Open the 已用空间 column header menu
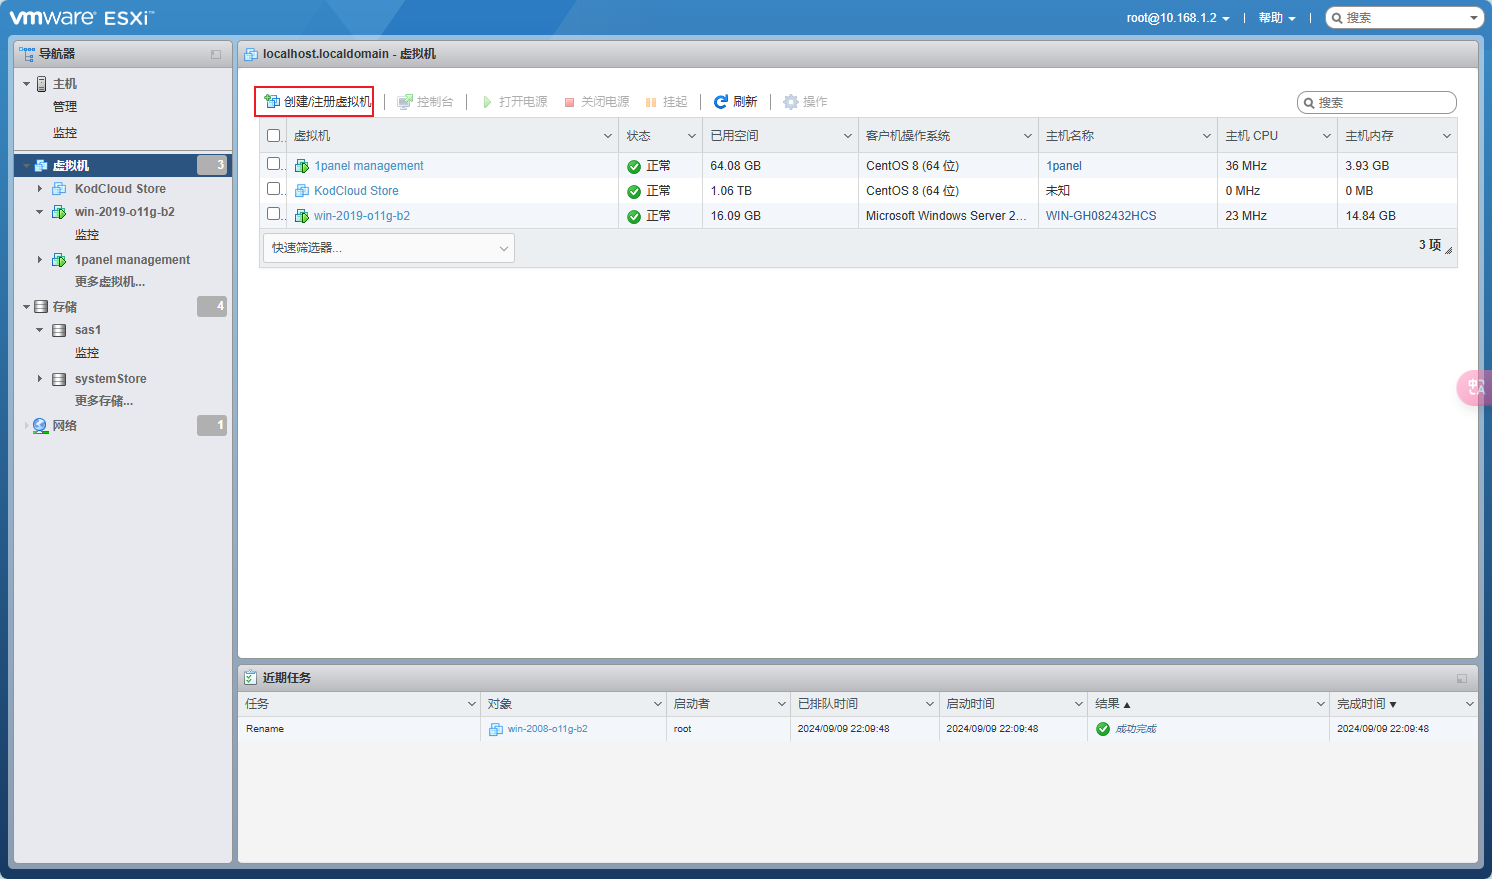This screenshot has height=879, width=1492. (x=847, y=136)
